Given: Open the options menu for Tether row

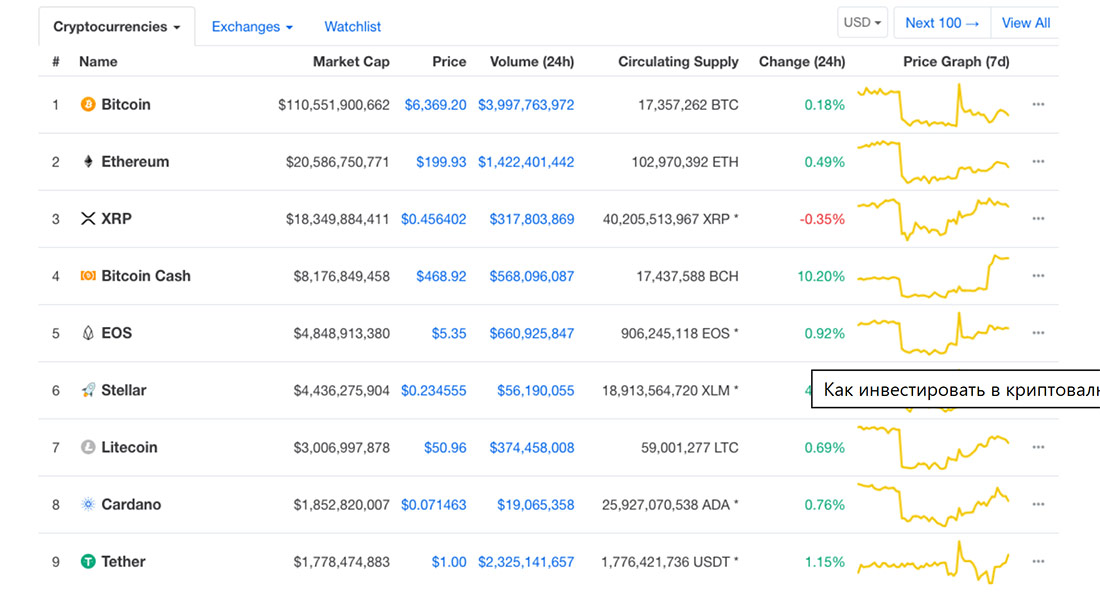Looking at the screenshot, I should point(1038,561).
